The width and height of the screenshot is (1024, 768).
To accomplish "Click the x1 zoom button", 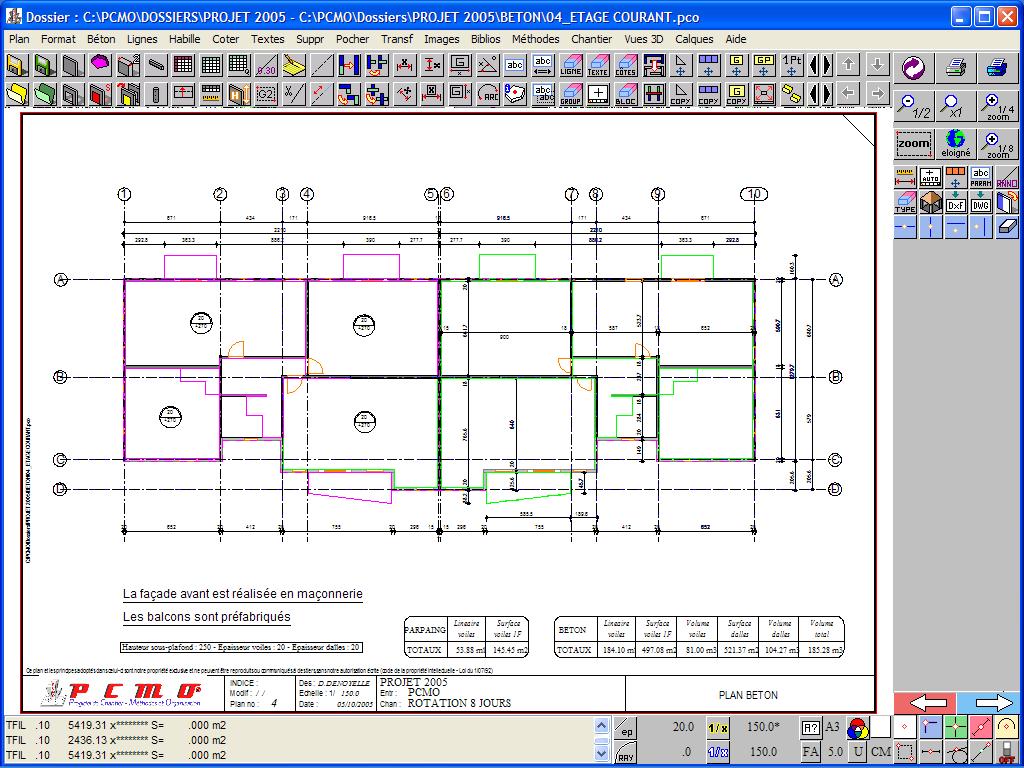I will point(956,105).
